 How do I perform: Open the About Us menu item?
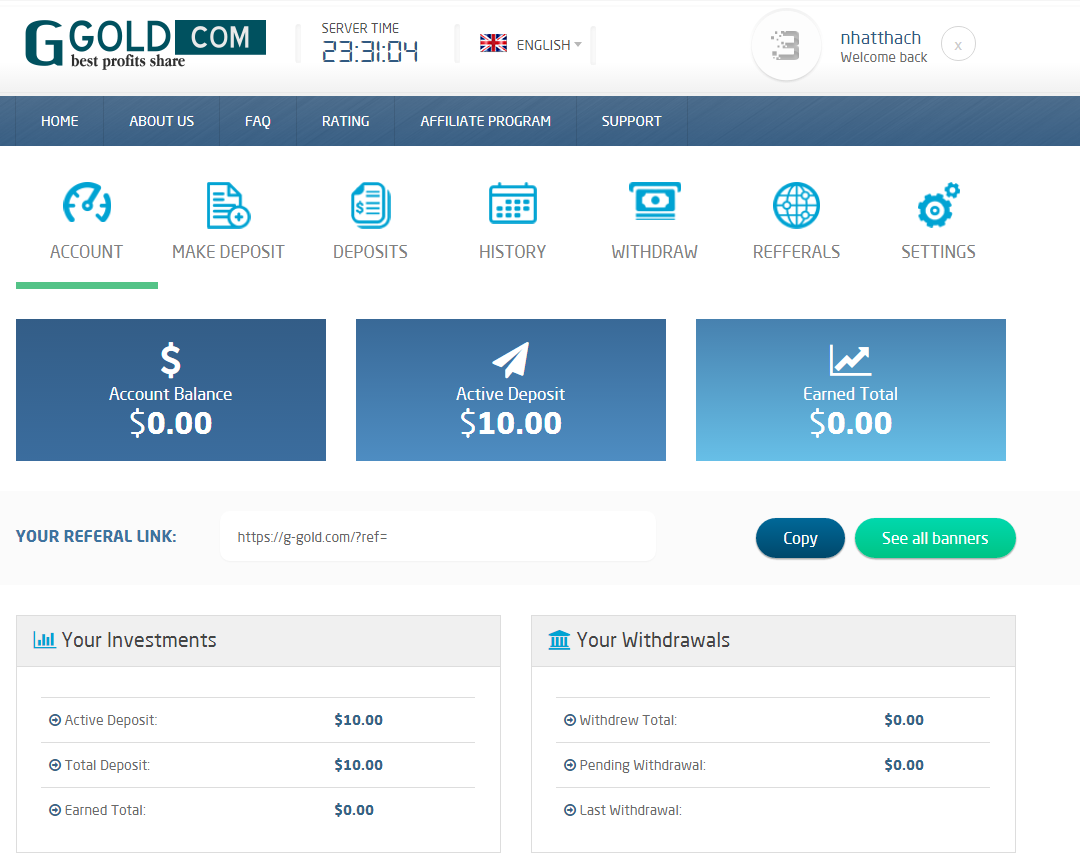point(162,121)
